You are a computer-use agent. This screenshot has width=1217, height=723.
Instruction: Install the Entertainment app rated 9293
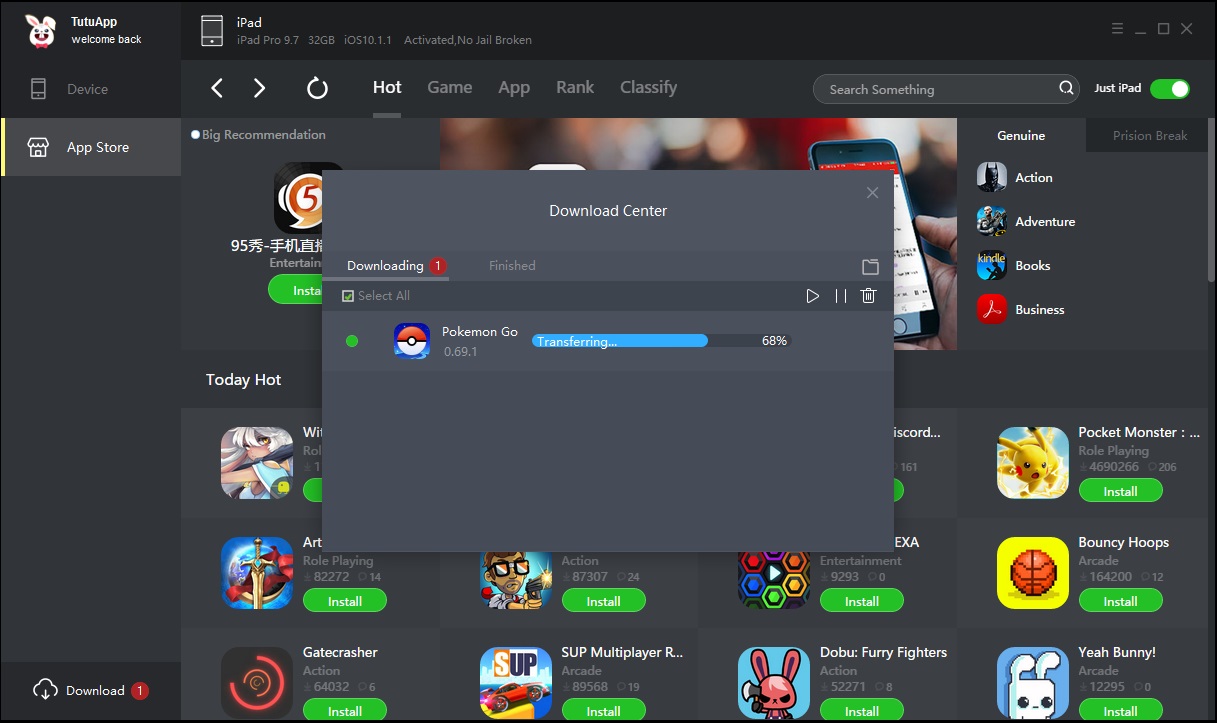pos(862,601)
